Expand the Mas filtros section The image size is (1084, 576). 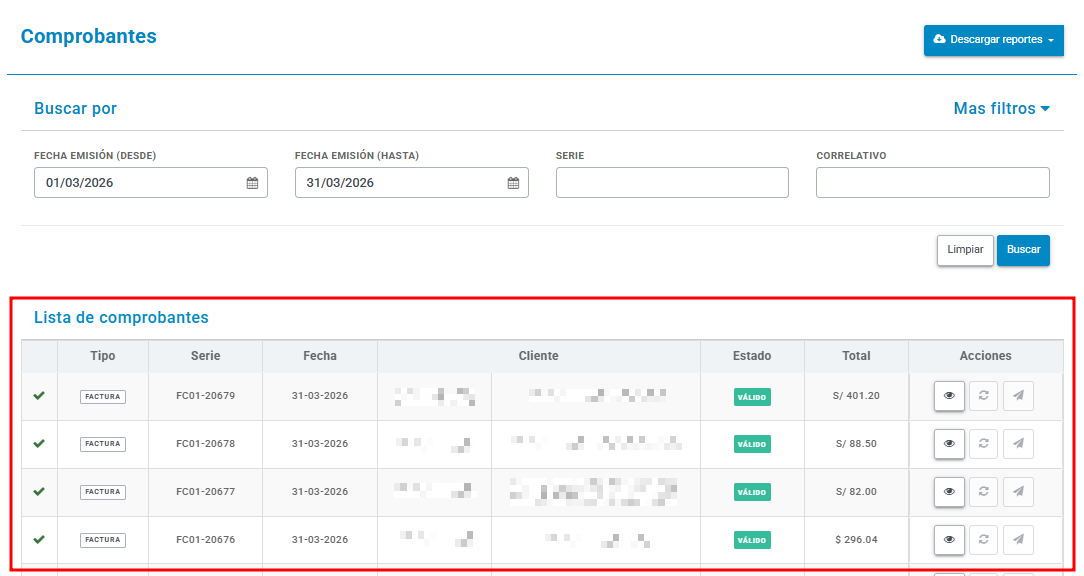[x=1002, y=109]
